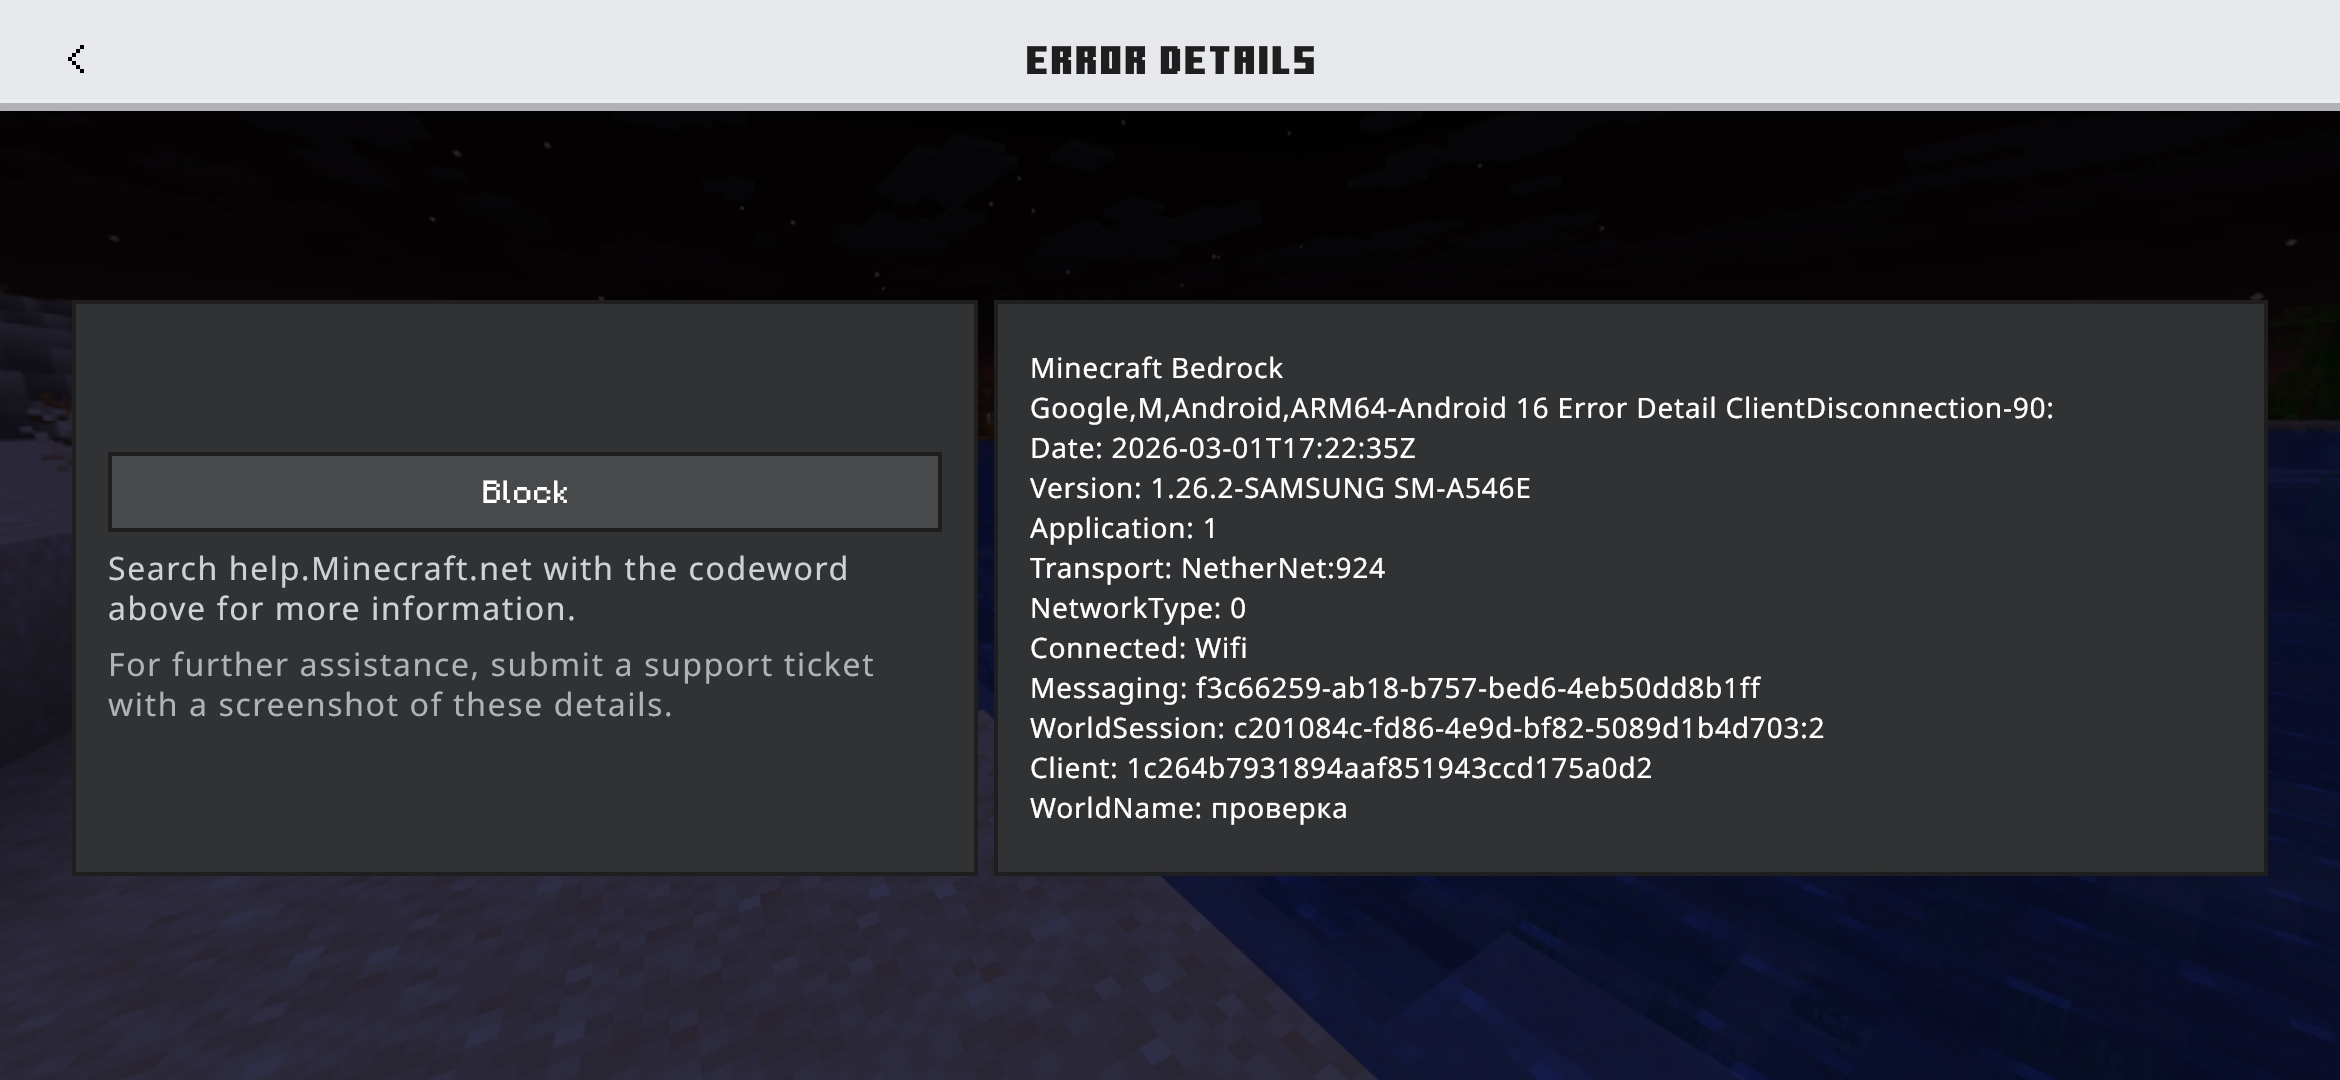Select the Messaging ID line
2340x1080 pixels.
coord(1395,688)
